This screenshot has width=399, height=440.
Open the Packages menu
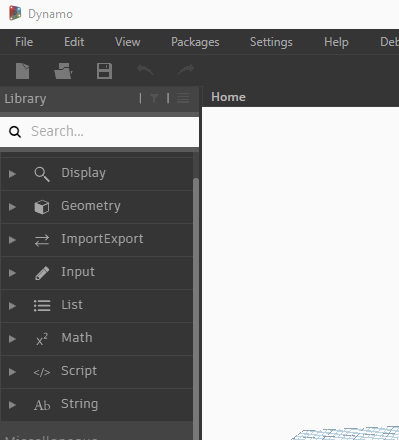(195, 42)
